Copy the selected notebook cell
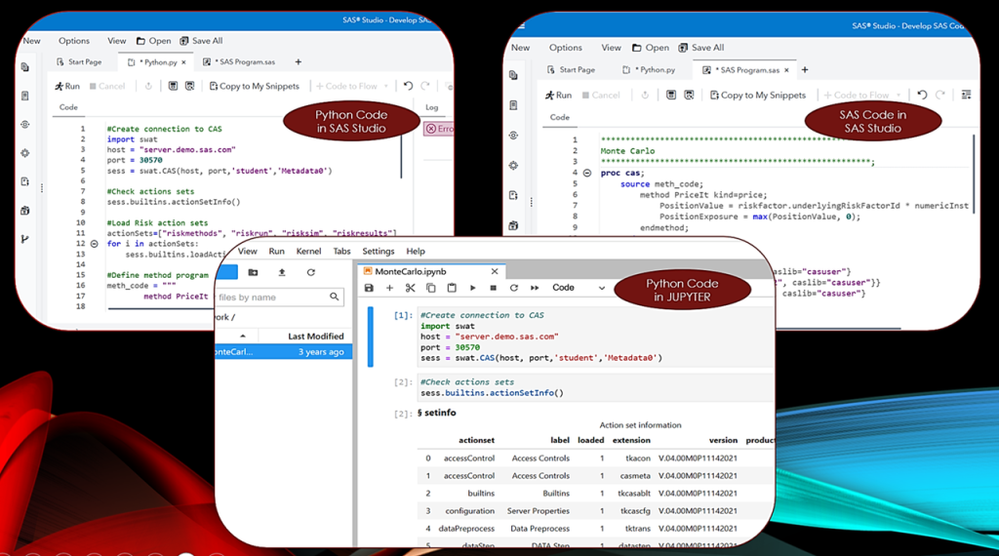 pyautogui.click(x=431, y=288)
